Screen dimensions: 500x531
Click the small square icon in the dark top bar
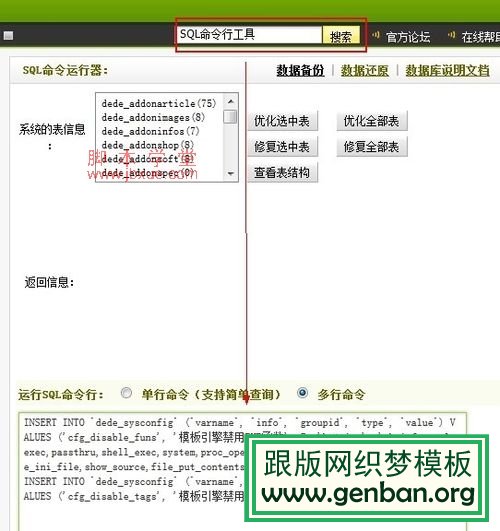[x=8, y=36]
